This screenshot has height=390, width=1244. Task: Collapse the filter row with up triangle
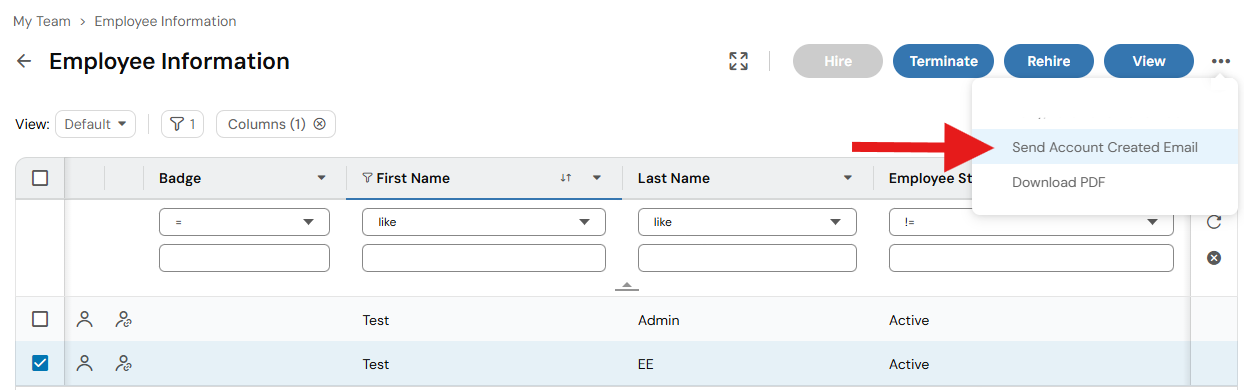point(627,286)
